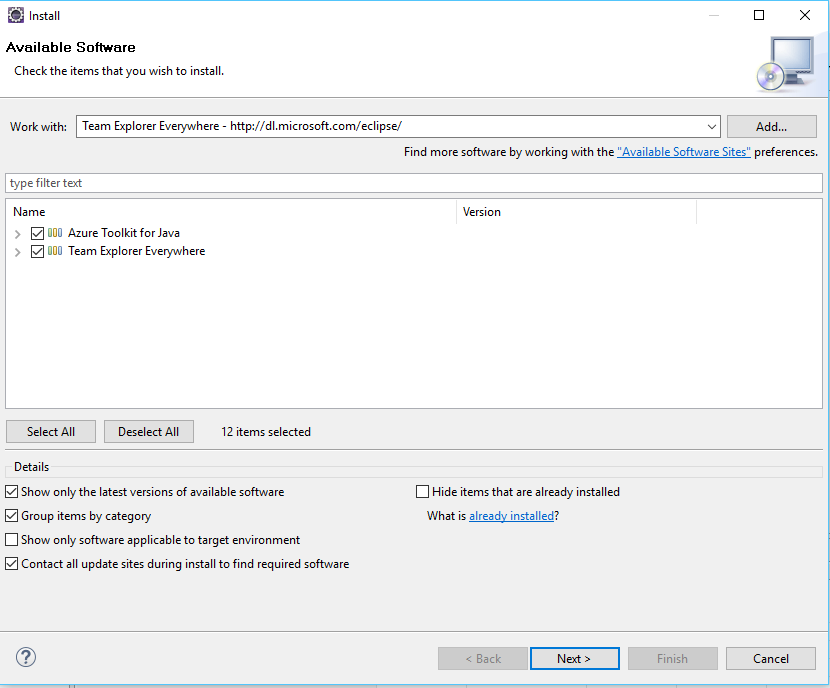Open the Work with dropdown list
This screenshot has width=830, height=688.
pyautogui.click(x=711, y=127)
